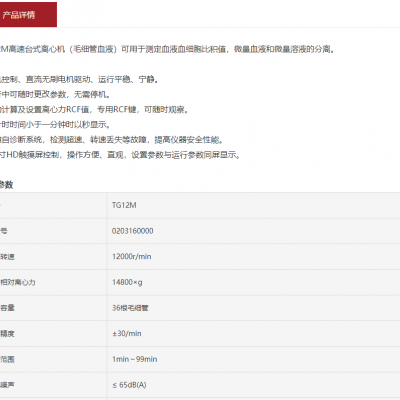Click the line about 自诊断系统
The image size is (400, 400).
112,140
